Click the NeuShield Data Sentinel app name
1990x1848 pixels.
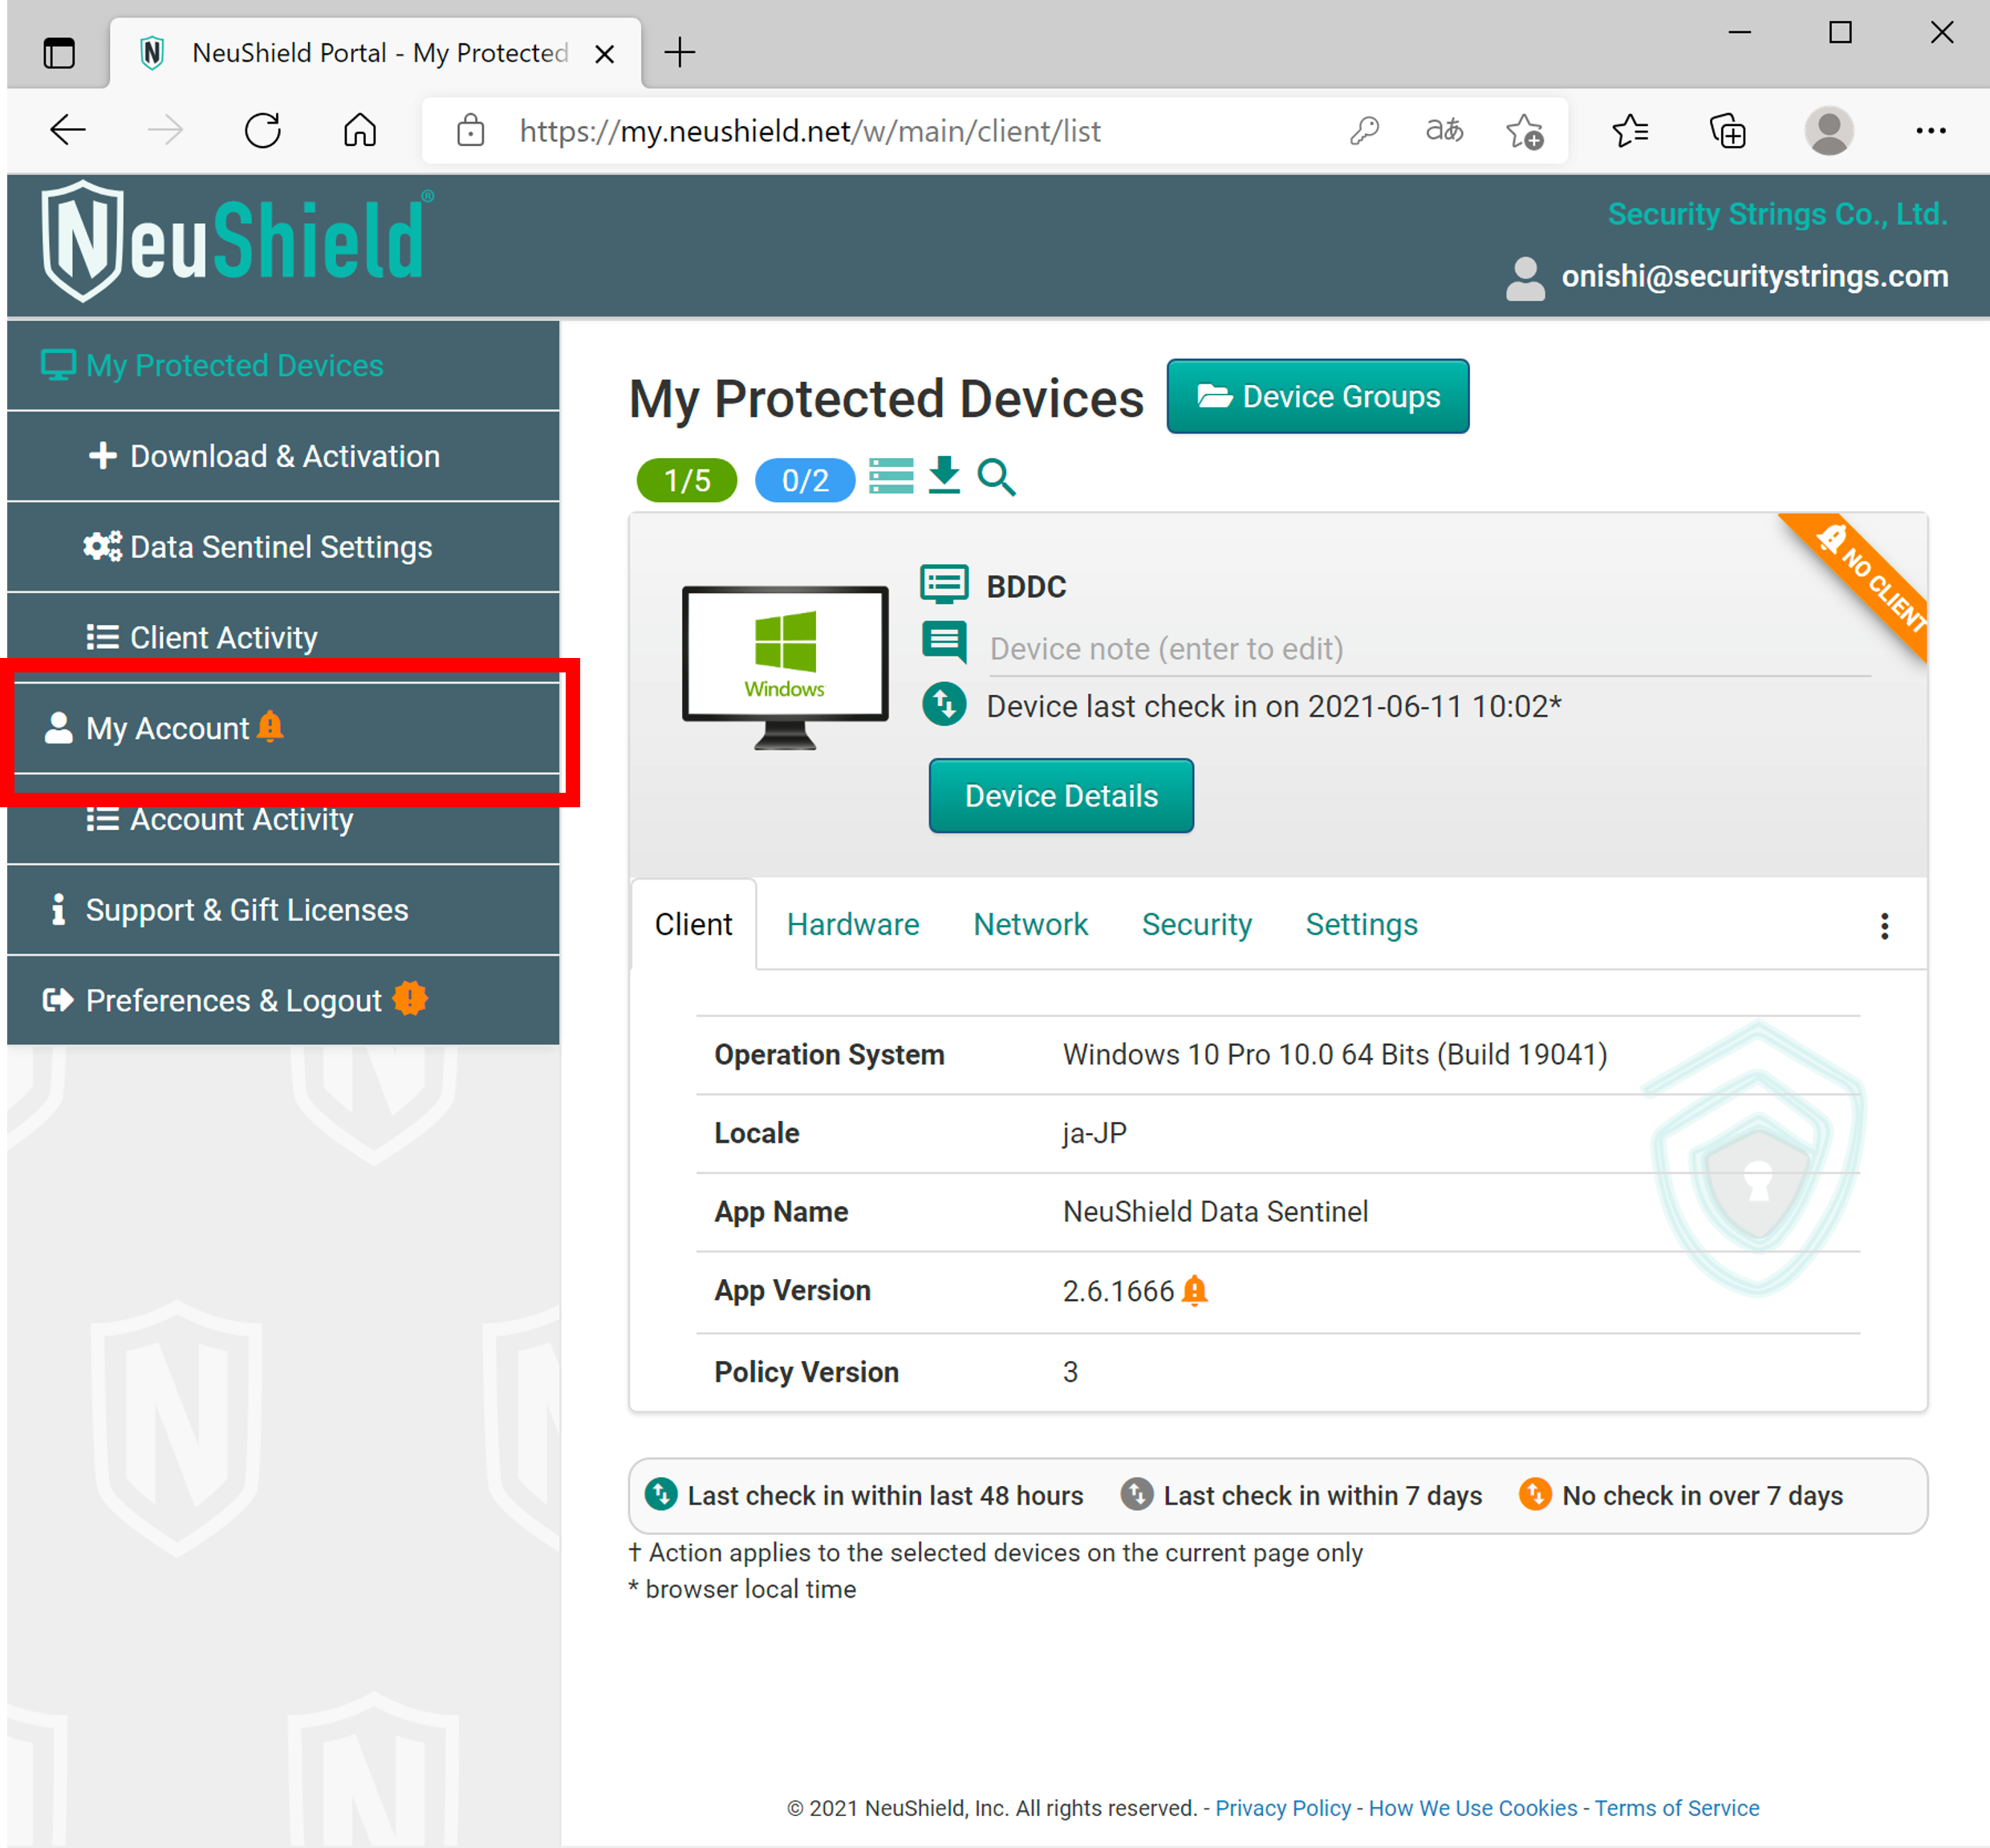(x=1215, y=1211)
